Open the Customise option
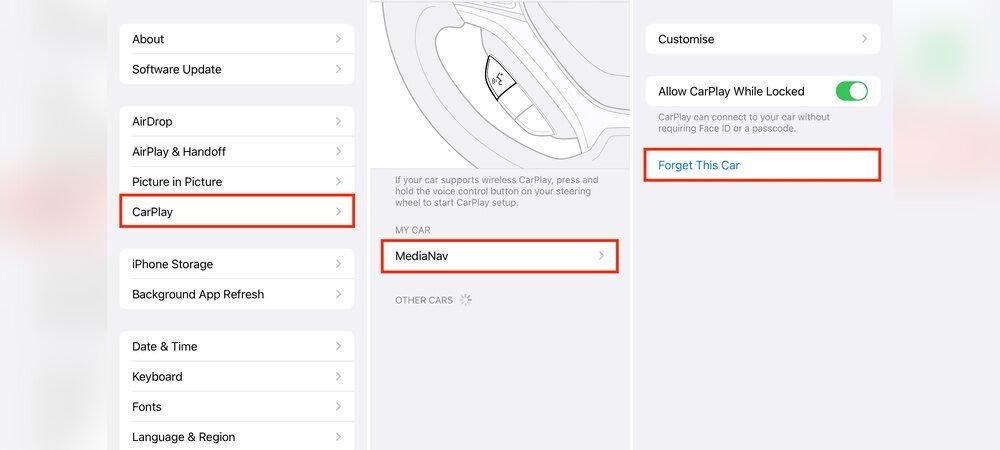The image size is (1000, 450). (x=763, y=39)
